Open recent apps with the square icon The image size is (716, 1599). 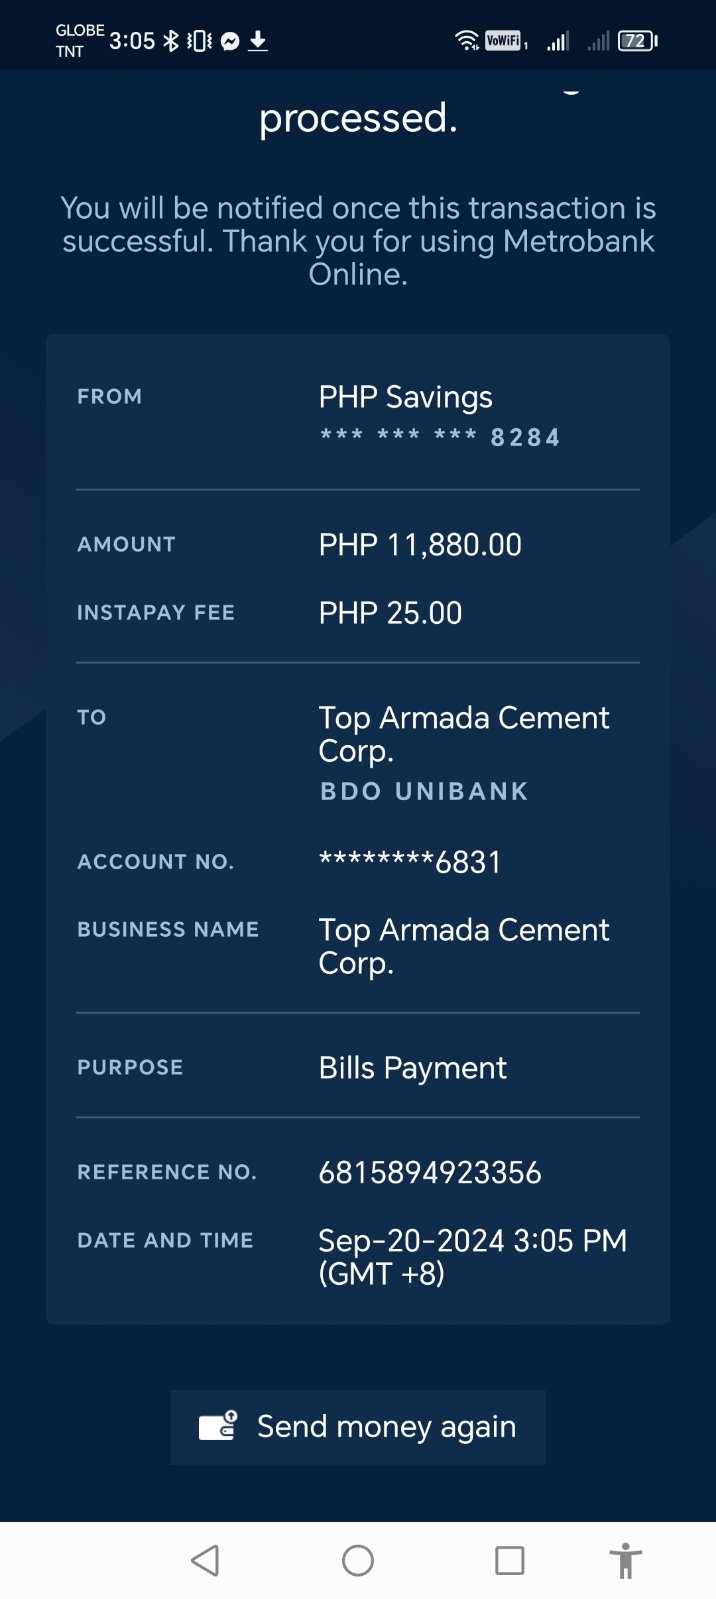tap(509, 1560)
